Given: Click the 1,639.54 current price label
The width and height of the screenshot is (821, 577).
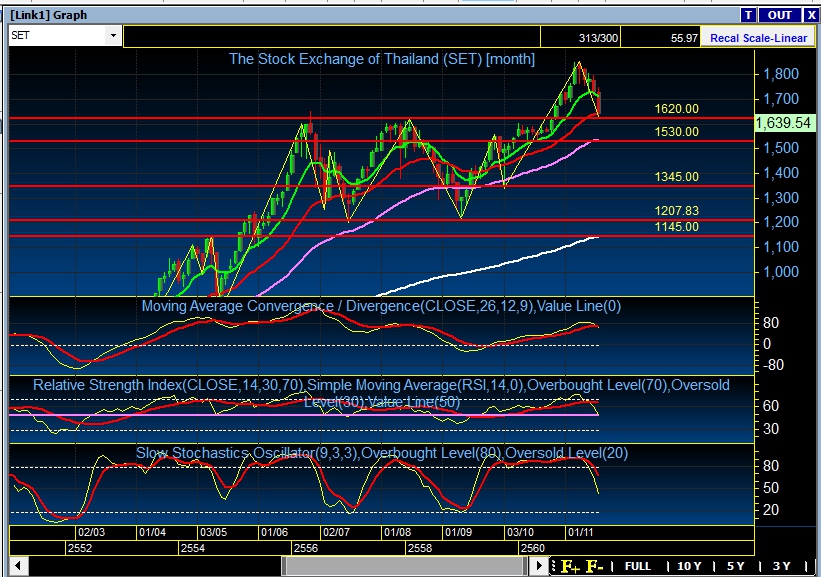Looking at the screenshot, I should point(786,123).
